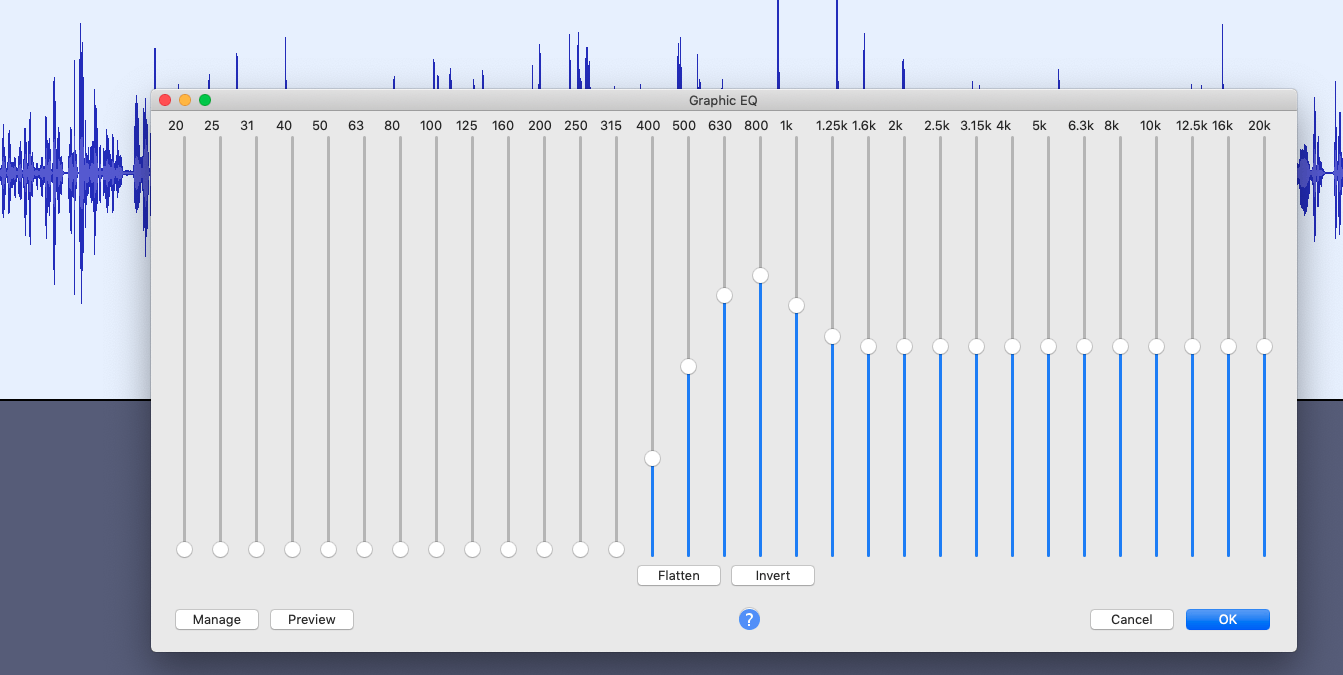
Task: Click the 4k slider handle
Action: click(1012, 346)
